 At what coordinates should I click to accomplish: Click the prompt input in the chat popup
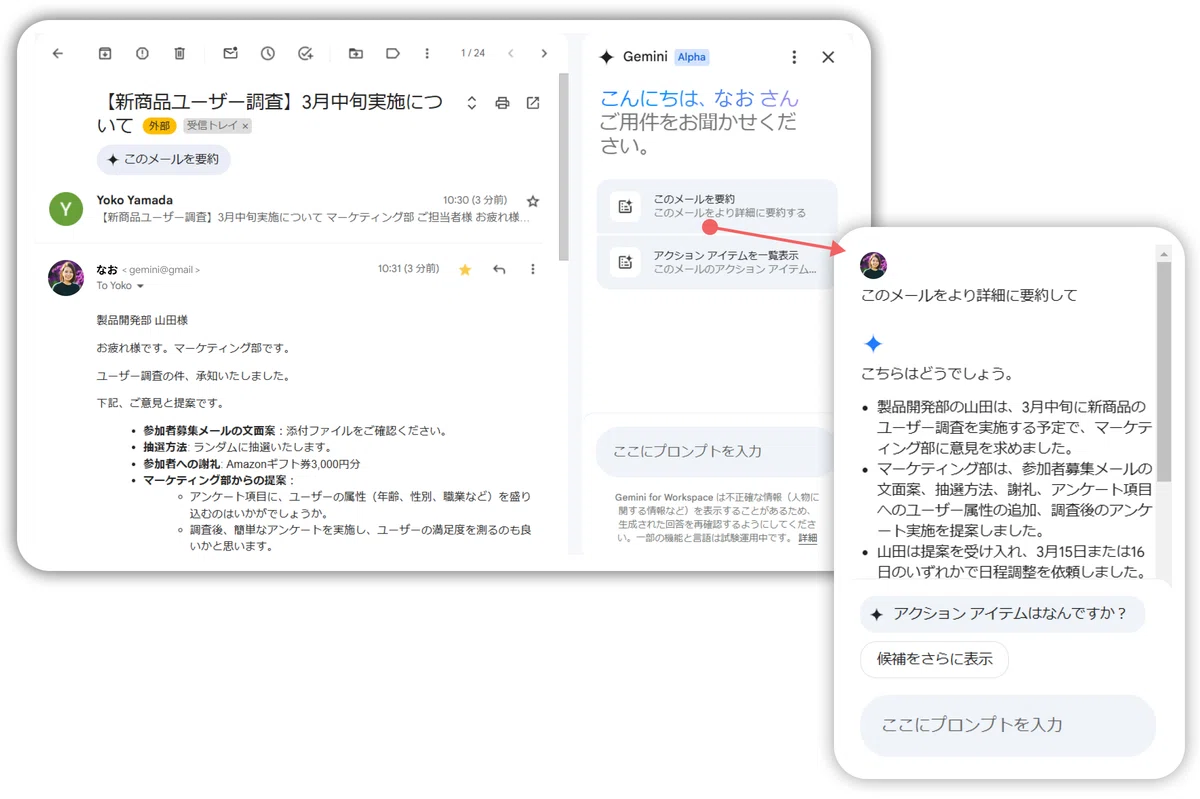1008,725
